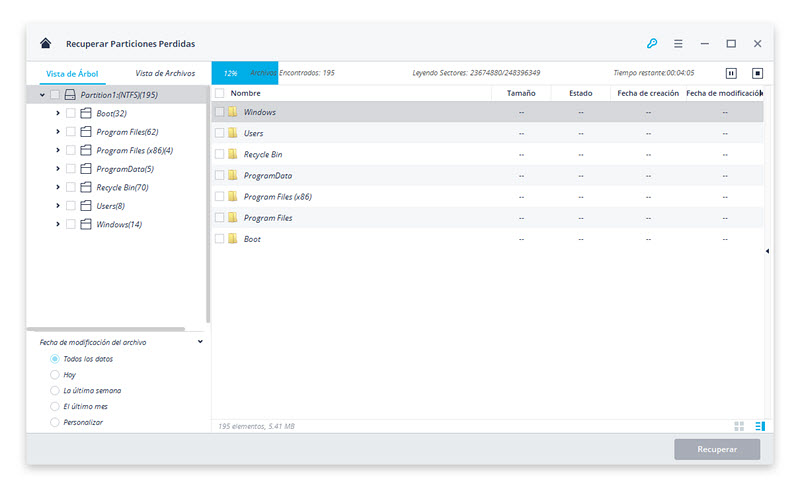Screen dimensions: 800x493
Task: Select the Windows row name in file list
Action: (x=260, y=112)
